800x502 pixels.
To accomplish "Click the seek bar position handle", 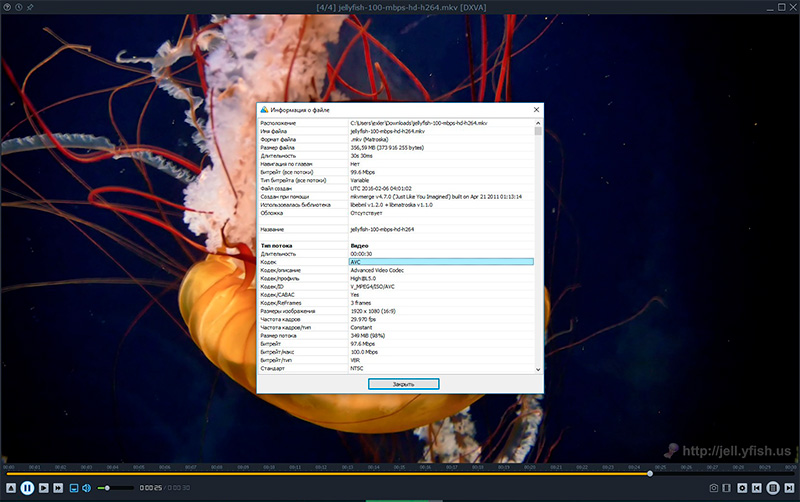I will coord(649,473).
